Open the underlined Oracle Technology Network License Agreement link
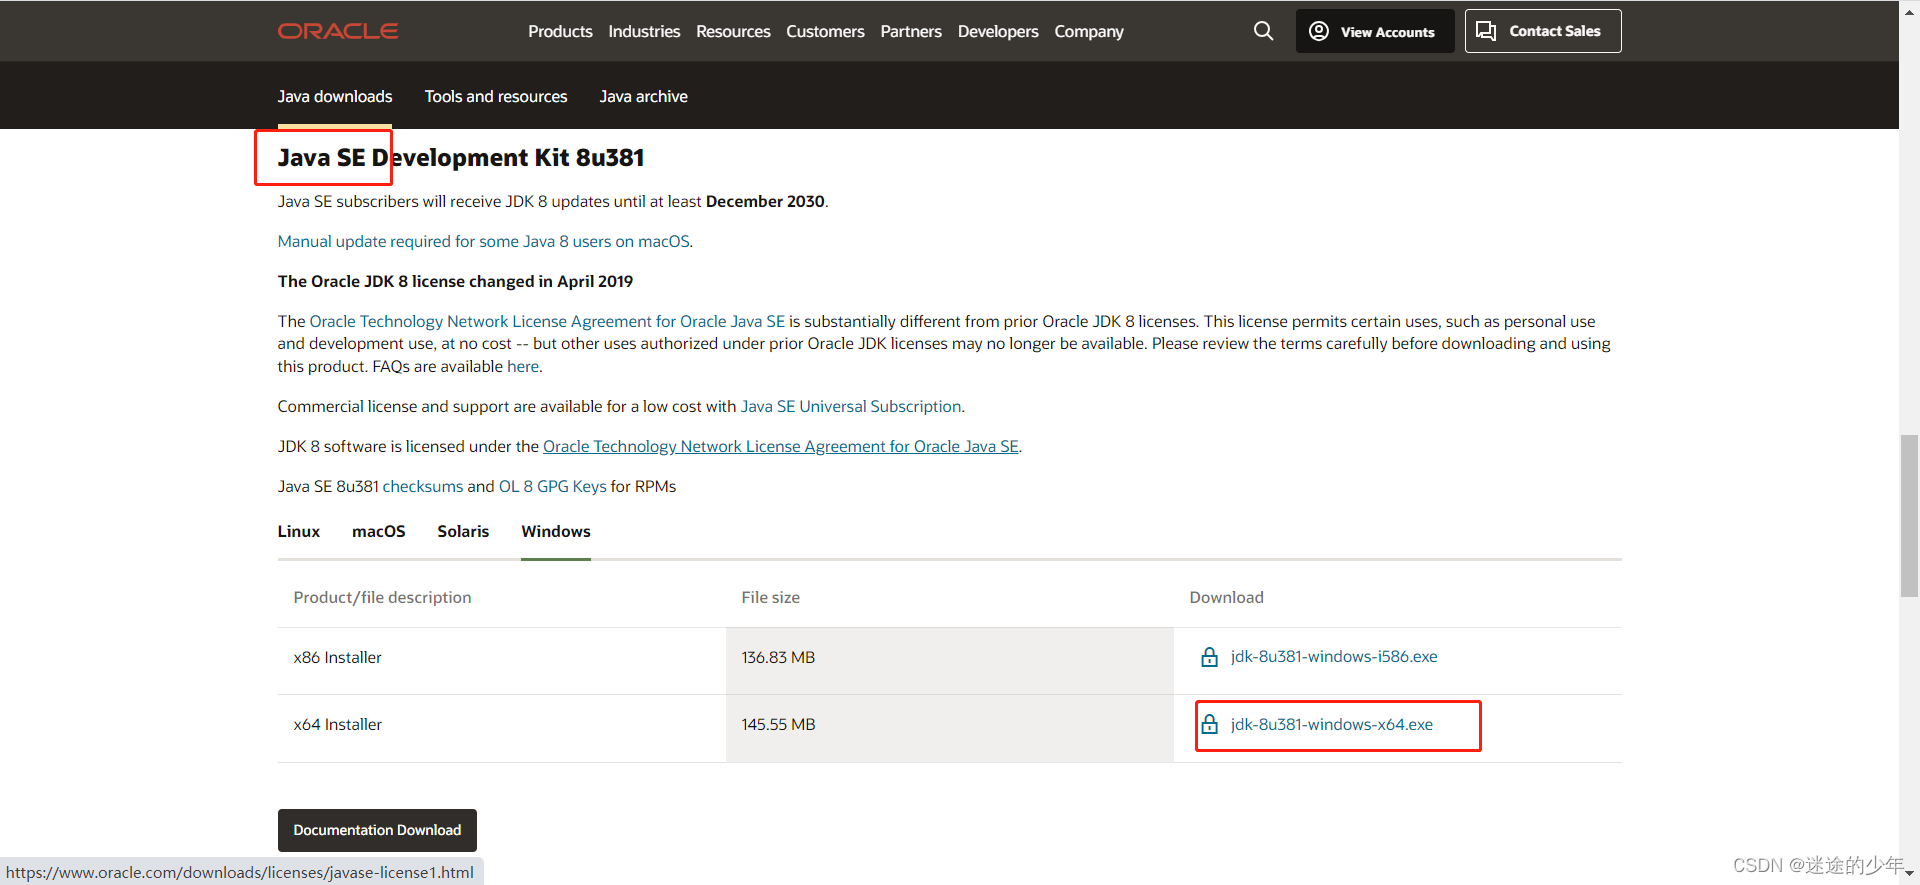Image resolution: width=1920 pixels, height=885 pixels. pos(781,446)
